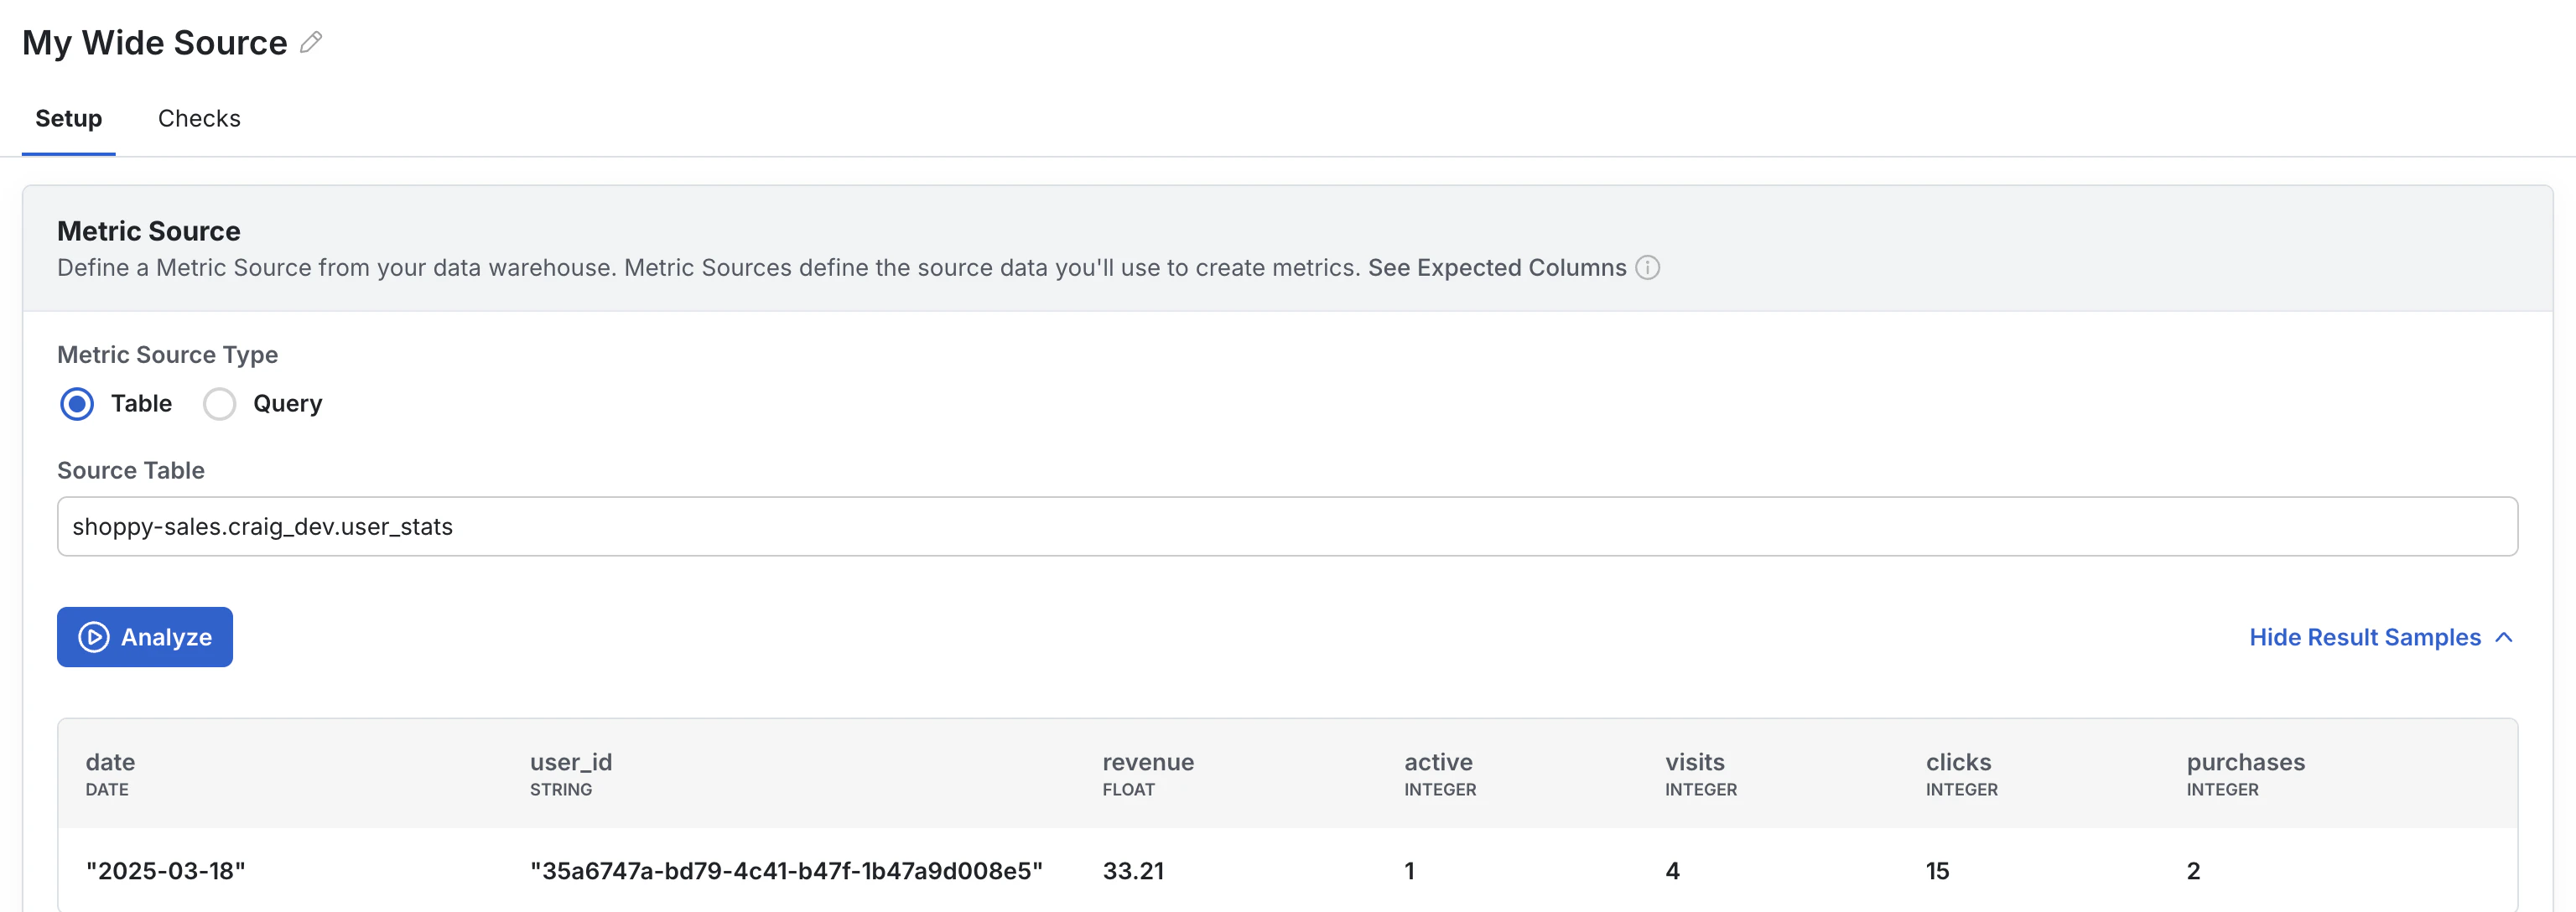Screen dimensions: 2576x912
Task: Select the Query metric source type
Action: tap(219, 404)
